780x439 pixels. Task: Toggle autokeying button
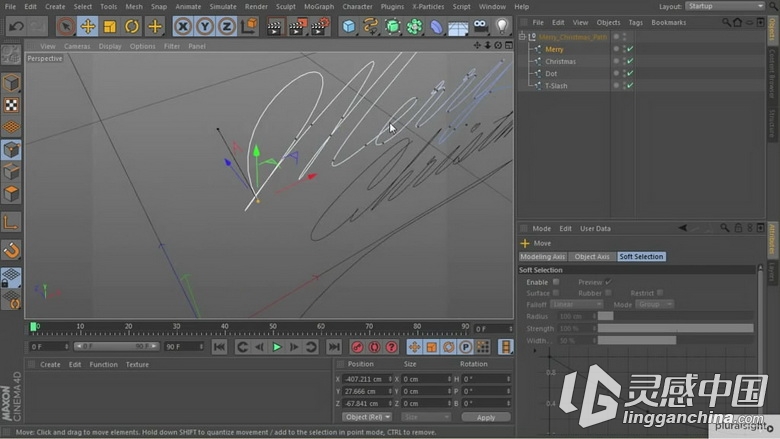point(374,347)
